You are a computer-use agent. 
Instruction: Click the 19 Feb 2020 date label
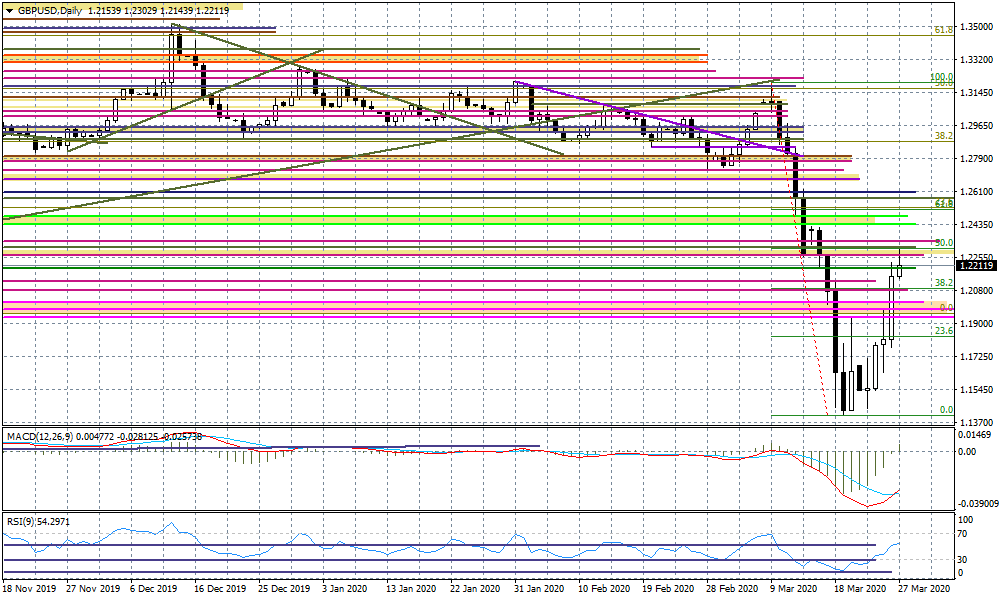pos(668,589)
